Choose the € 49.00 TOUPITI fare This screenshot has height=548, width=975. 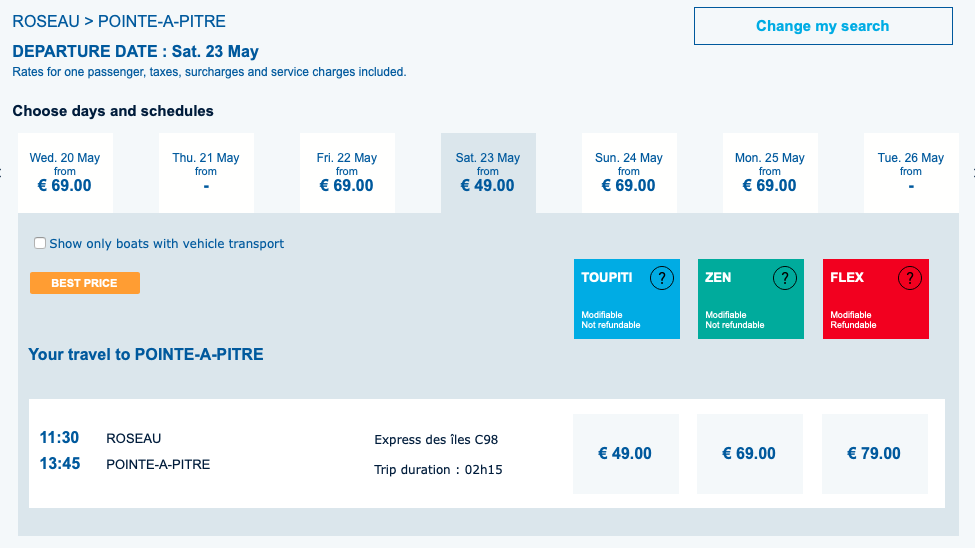626,453
